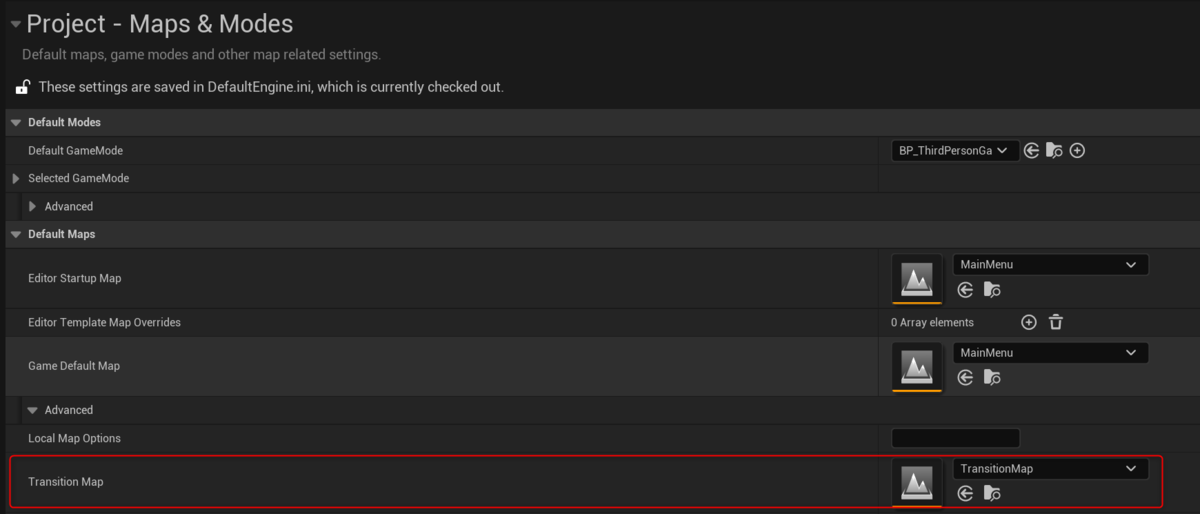1200x514 pixels.
Task: Expand the Selected GameMode row
Action: click(15, 178)
